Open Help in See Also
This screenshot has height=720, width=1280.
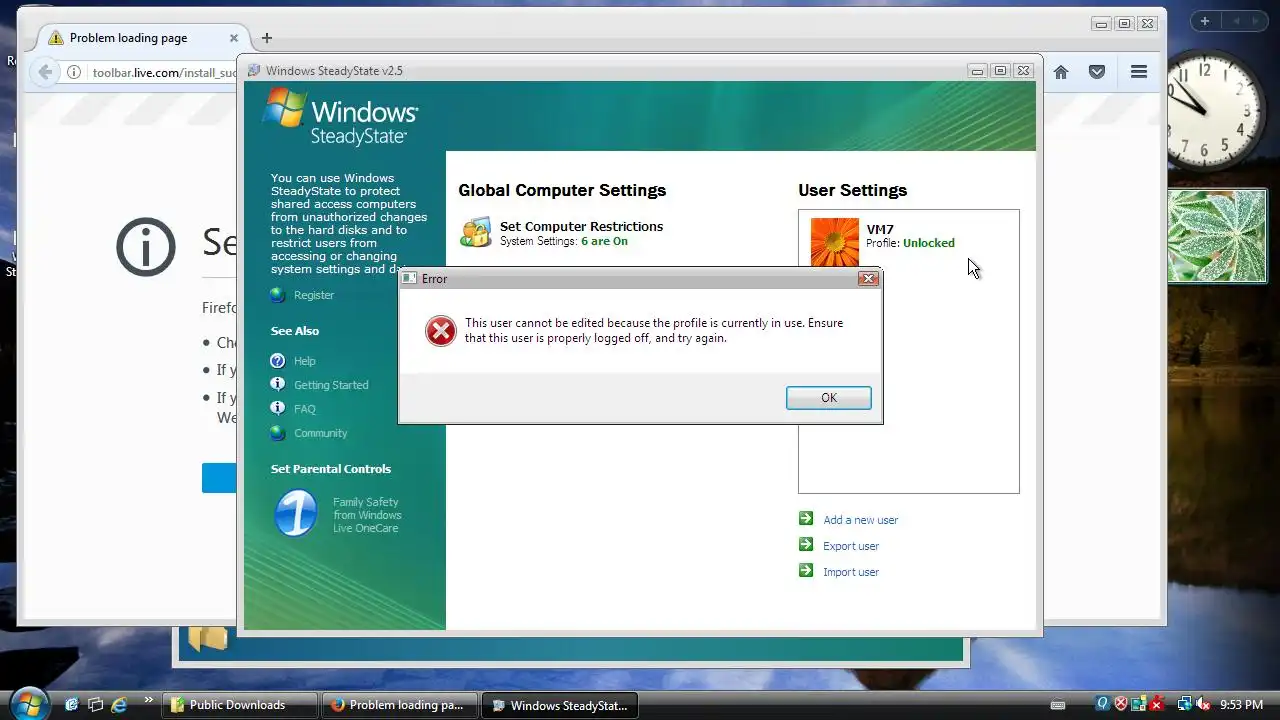coord(305,361)
